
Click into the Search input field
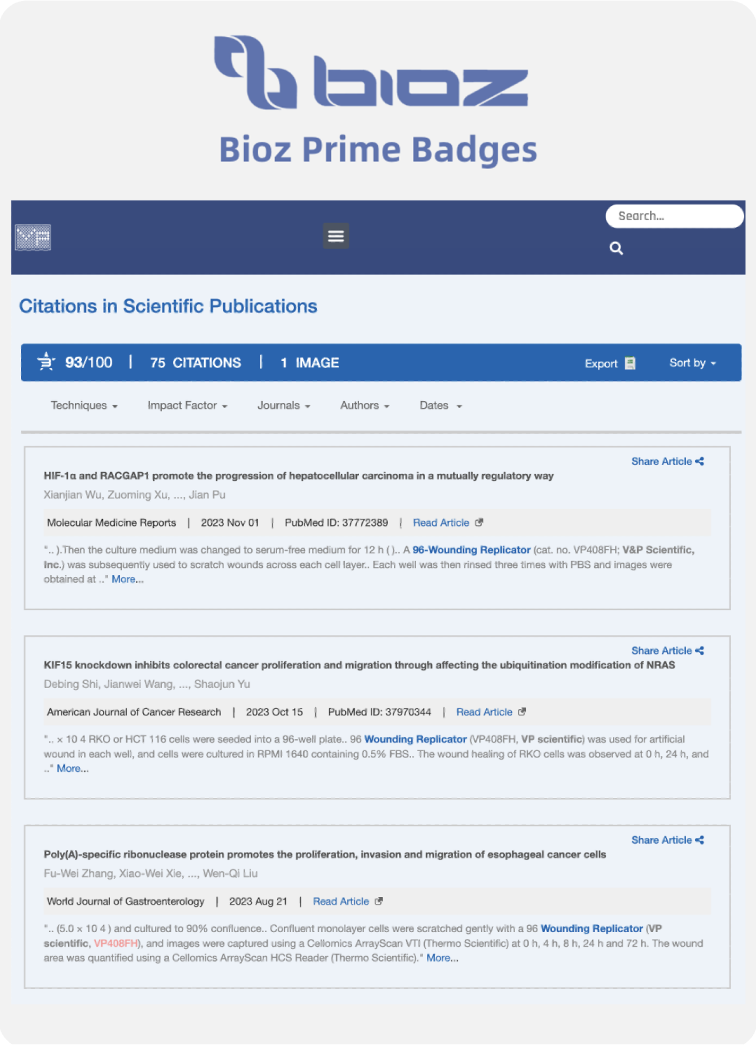(672, 216)
